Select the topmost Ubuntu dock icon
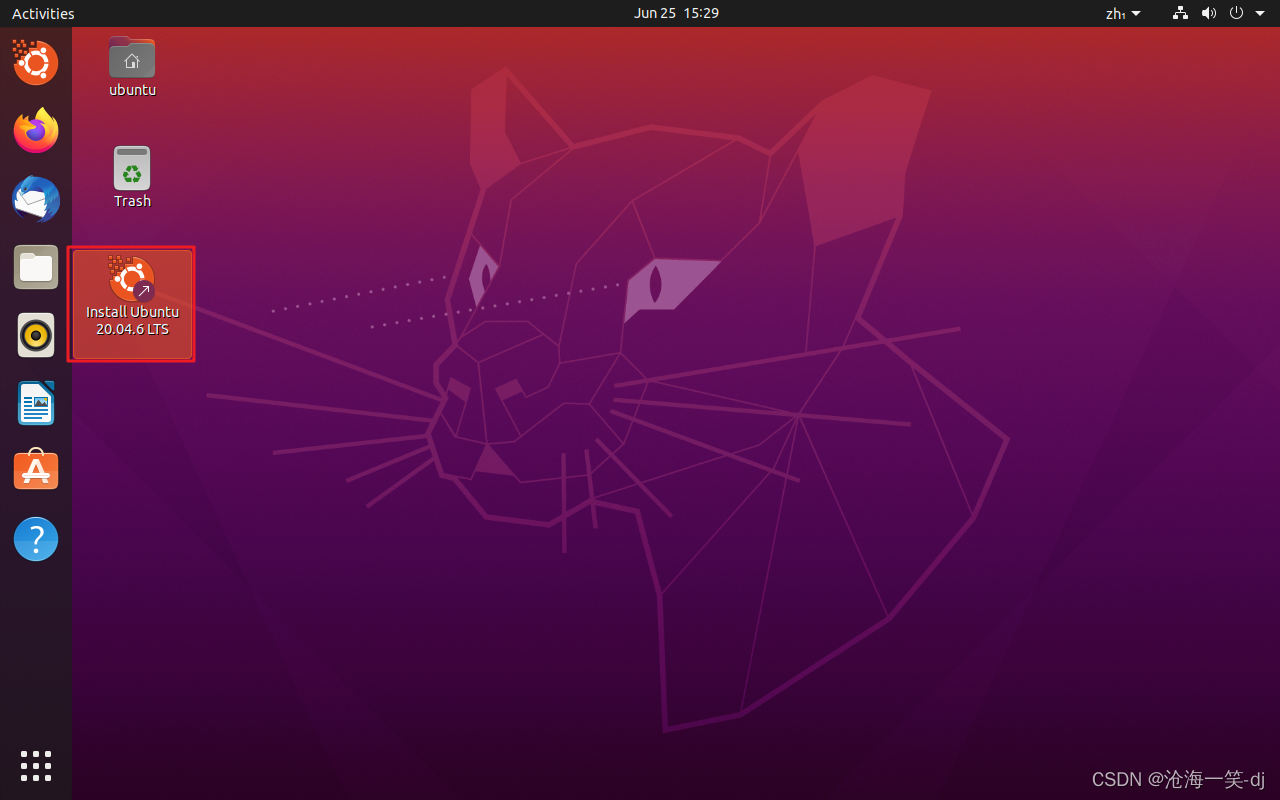The width and height of the screenshot is (1280, 800). 36,62
